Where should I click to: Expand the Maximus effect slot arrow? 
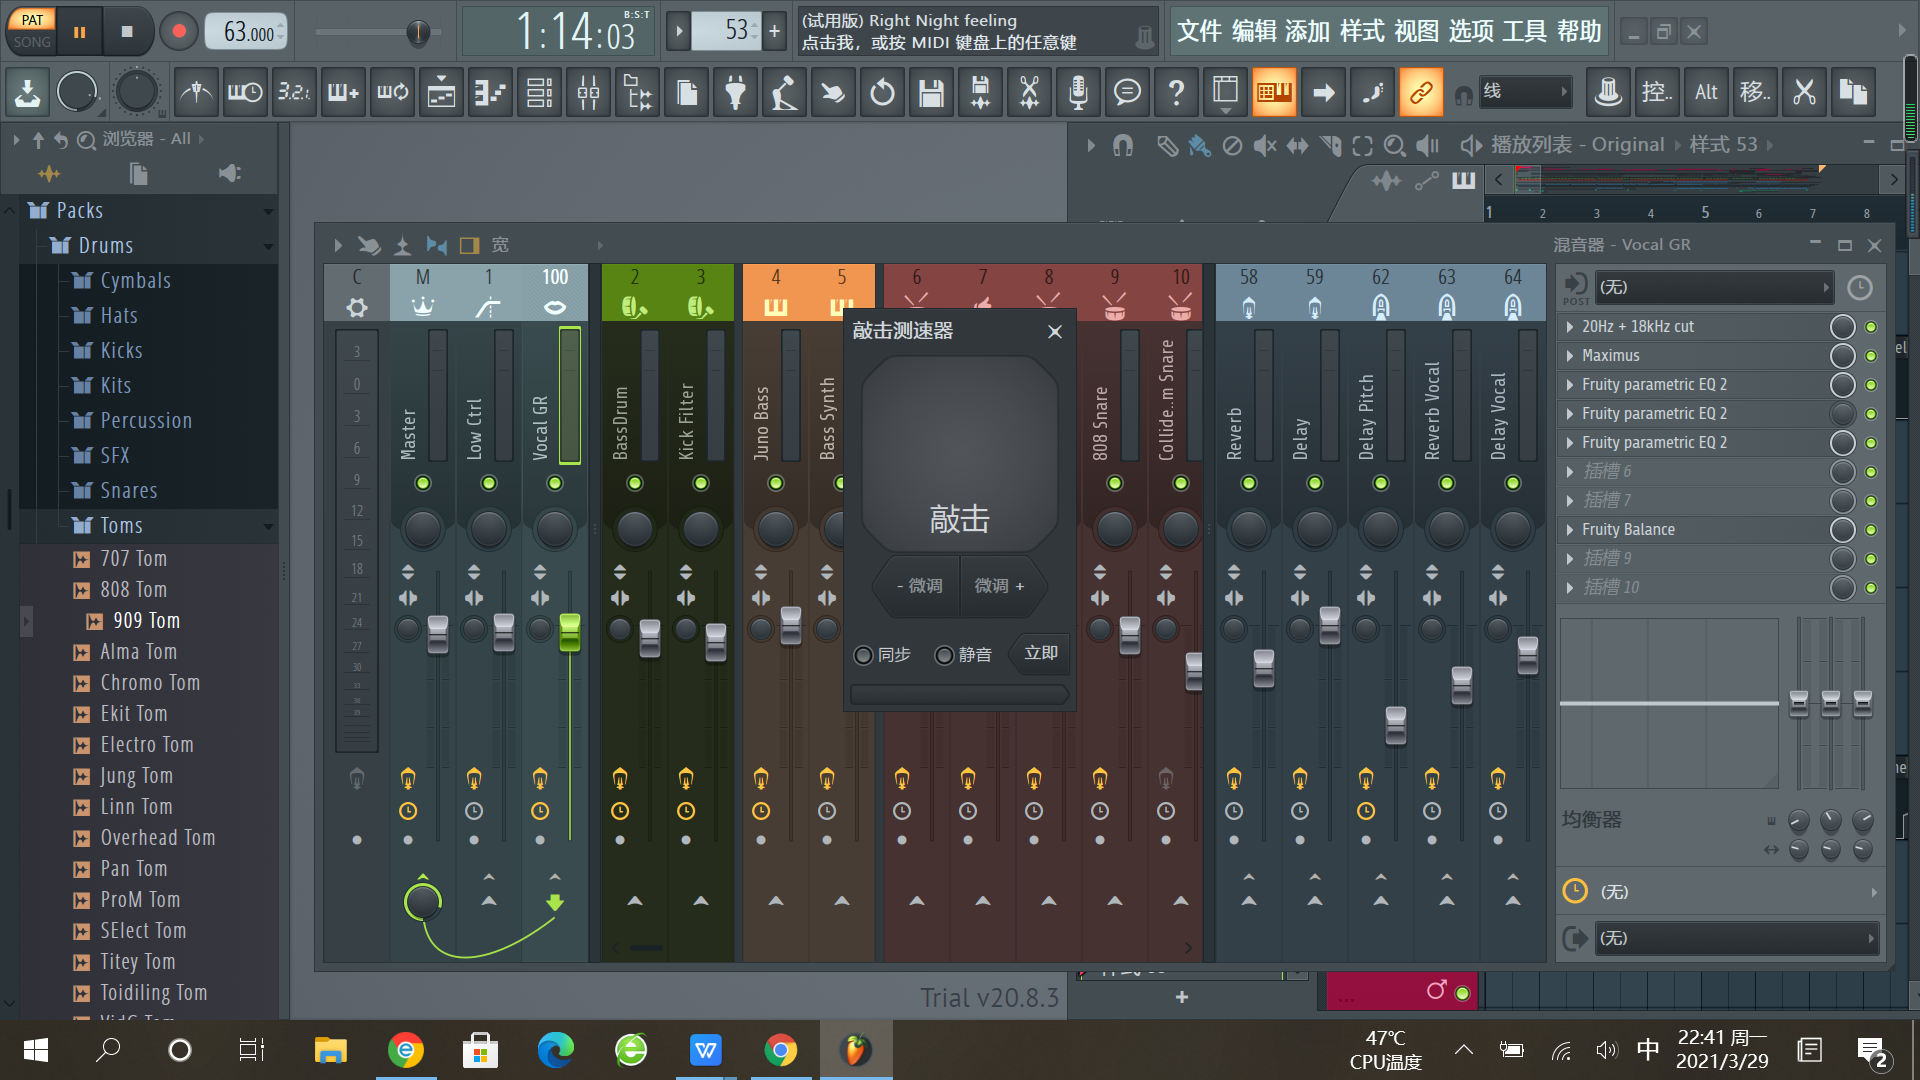click(x=1570, y=356)
